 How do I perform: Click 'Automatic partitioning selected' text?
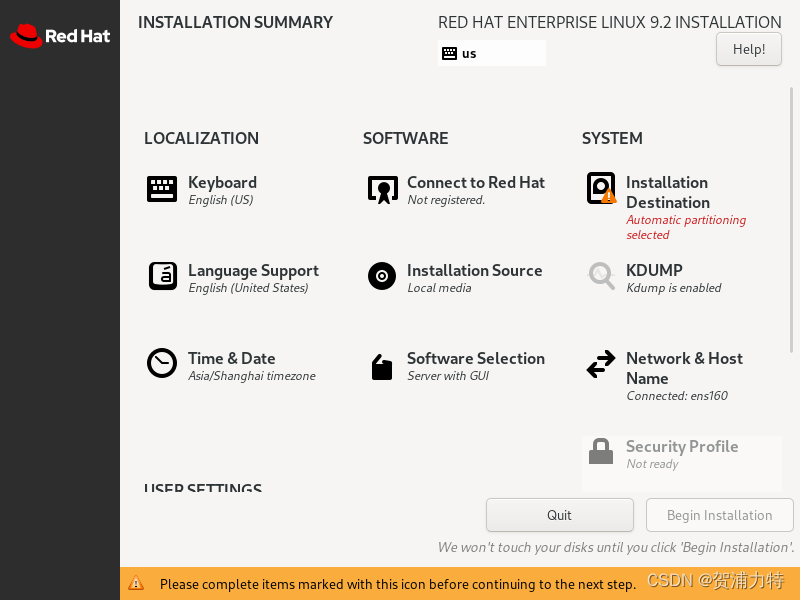pyautogui.click(x=686, y=227)
